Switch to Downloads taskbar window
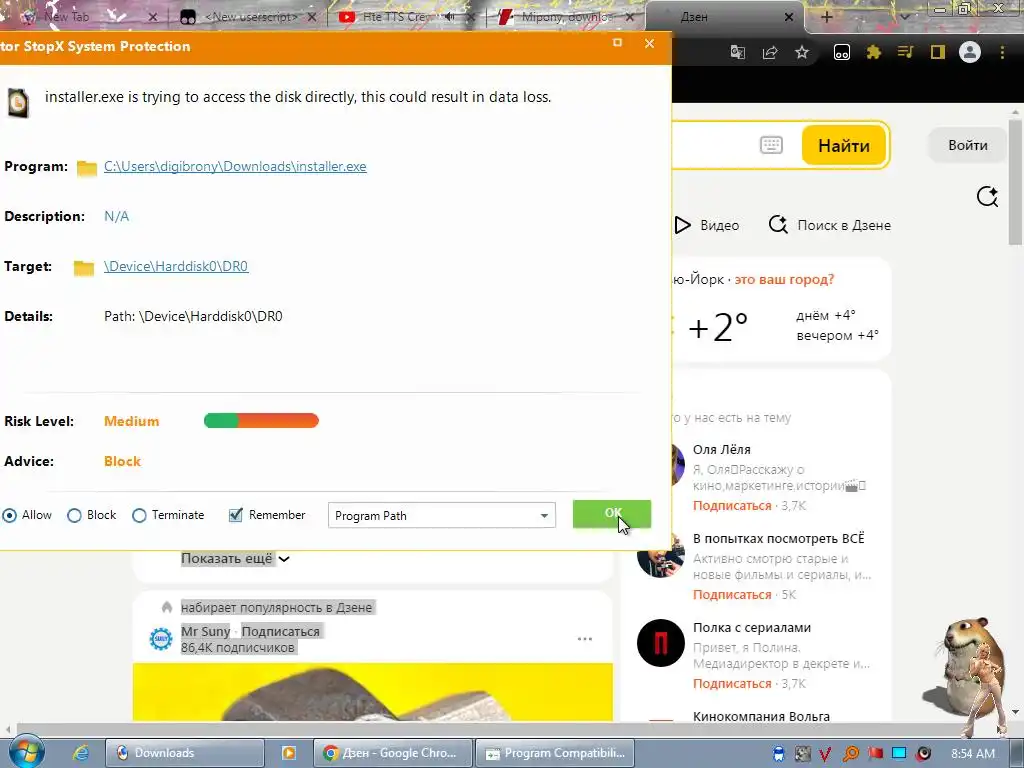Viewport: 1024px width, 768px height. pyautogui.click(x=185, y=753)
